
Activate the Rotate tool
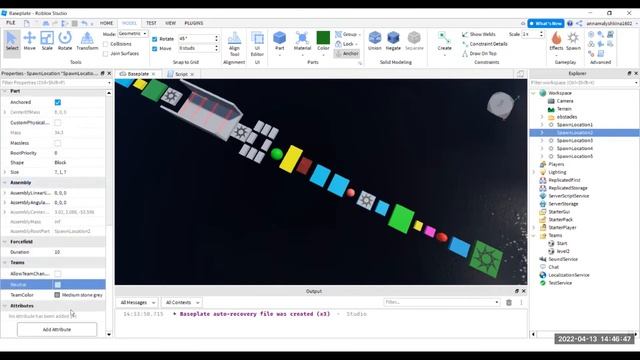point(64,41)
